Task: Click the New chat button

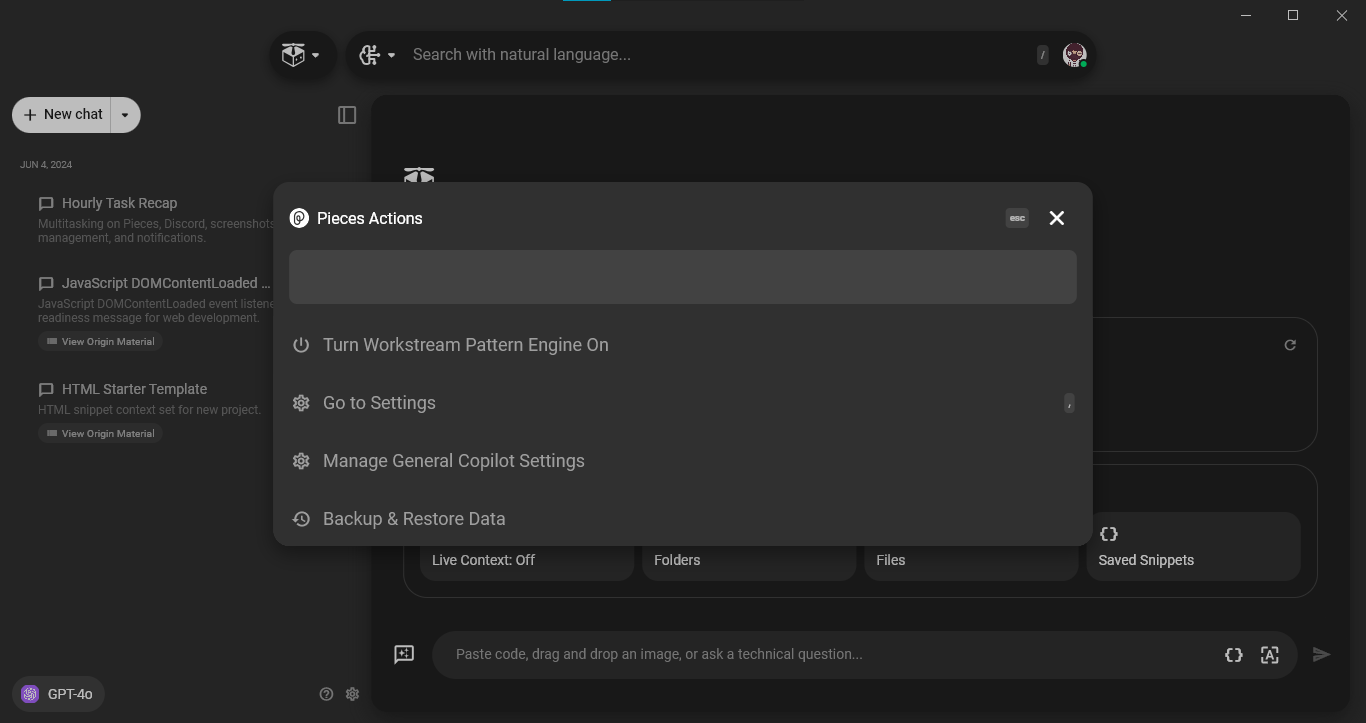Action: (60, 115)
